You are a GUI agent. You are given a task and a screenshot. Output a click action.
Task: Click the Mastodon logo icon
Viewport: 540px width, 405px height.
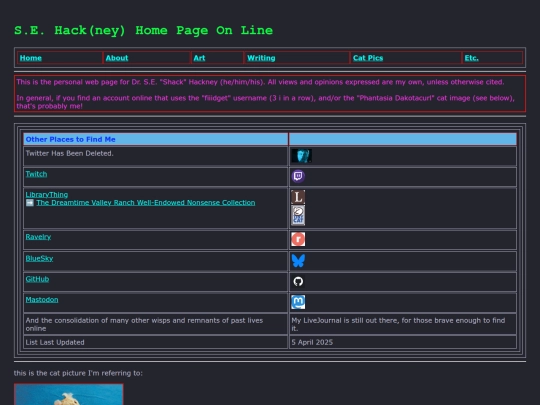click(x=298, y=302)
